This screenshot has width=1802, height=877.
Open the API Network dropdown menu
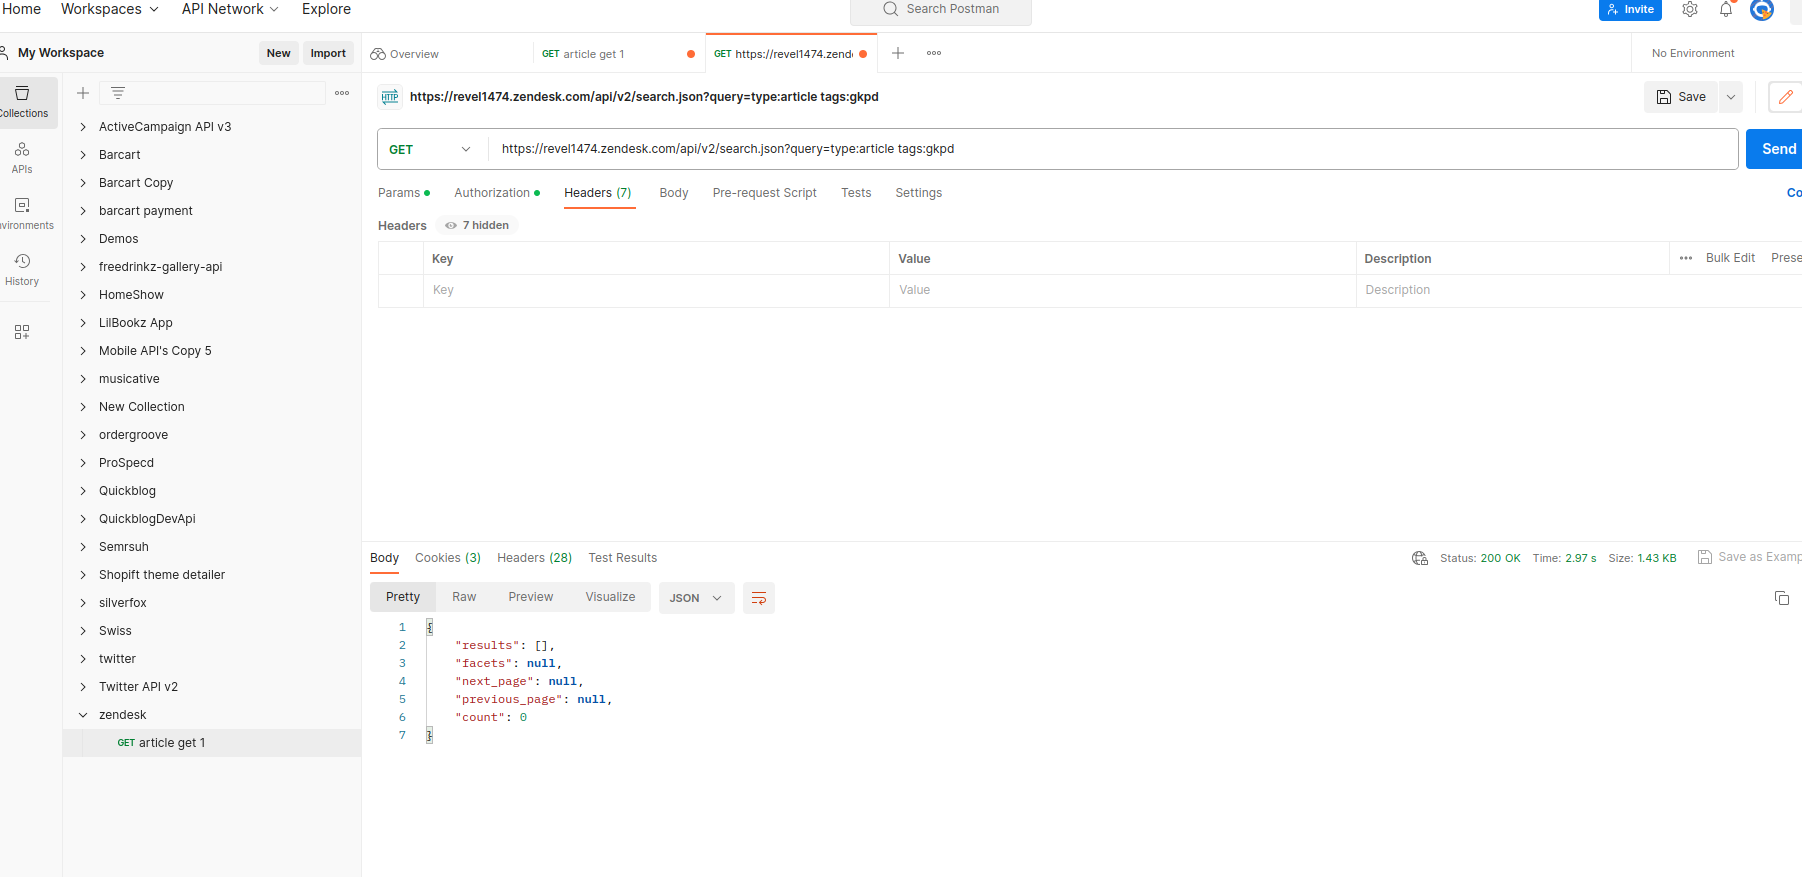pyautogui.click(x=230, y=9)
